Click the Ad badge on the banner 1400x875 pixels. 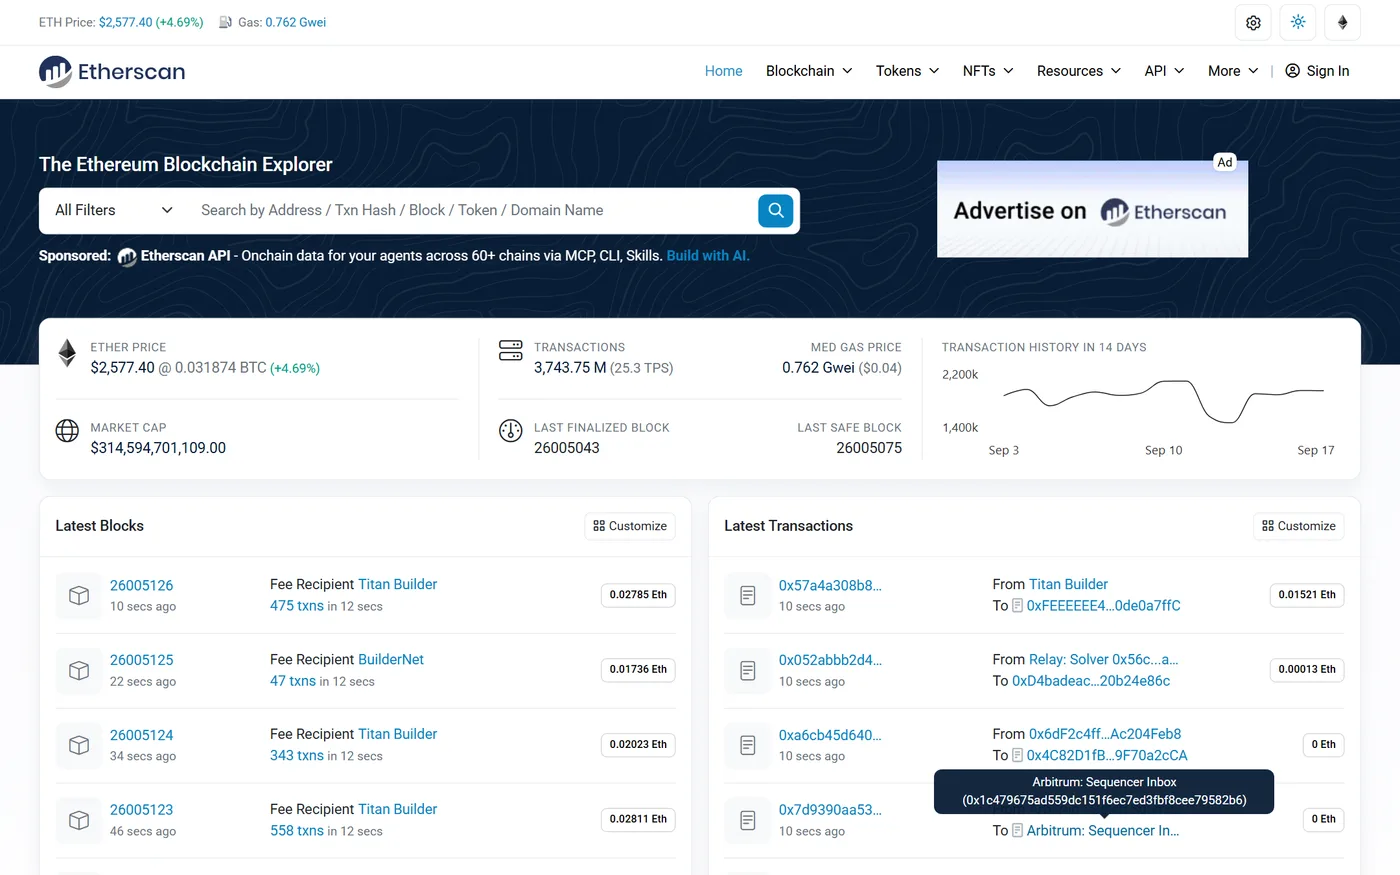(1225, 162)
